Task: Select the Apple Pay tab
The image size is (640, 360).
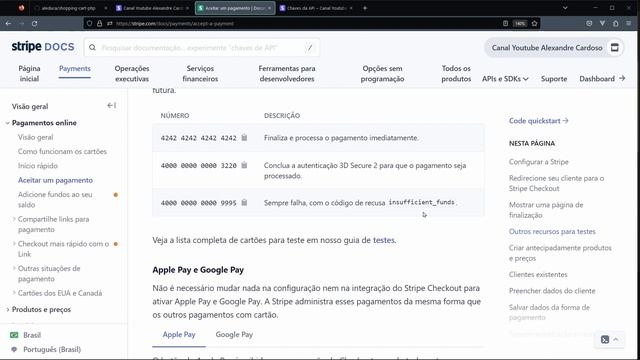Action: tap(179, 334)
